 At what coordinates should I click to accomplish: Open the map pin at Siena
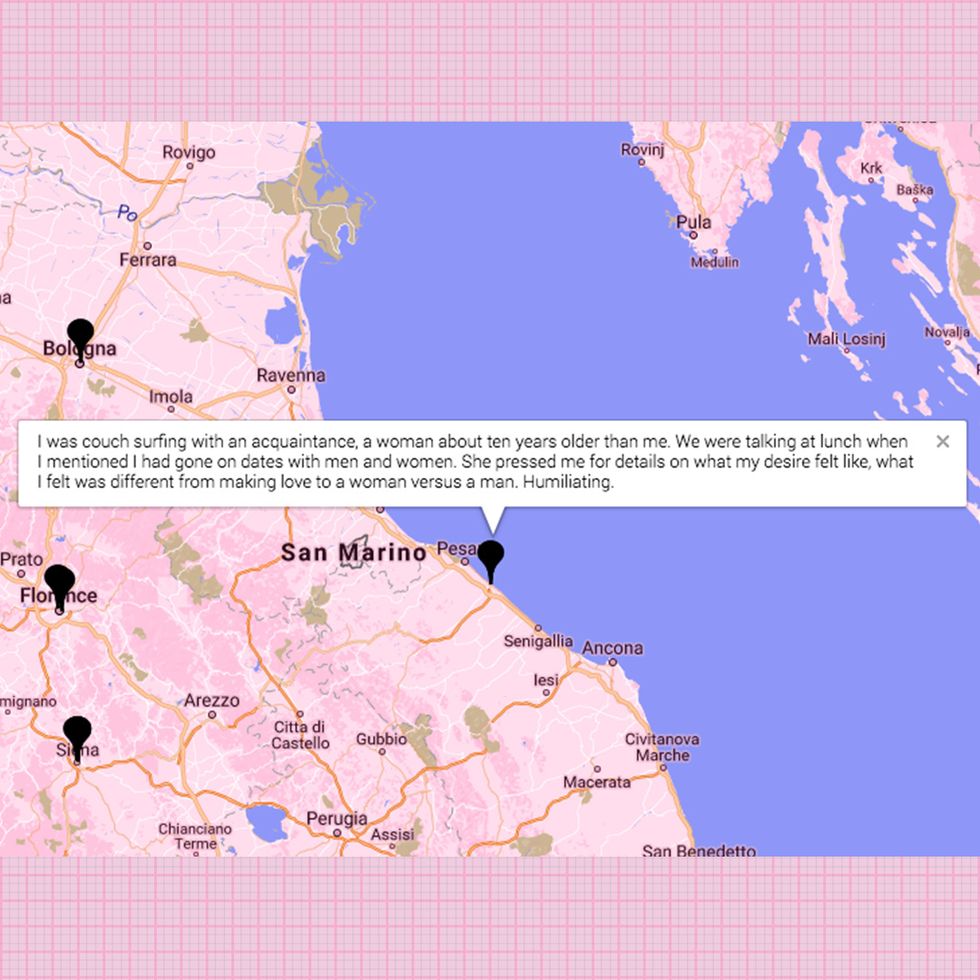pos(77,733)
